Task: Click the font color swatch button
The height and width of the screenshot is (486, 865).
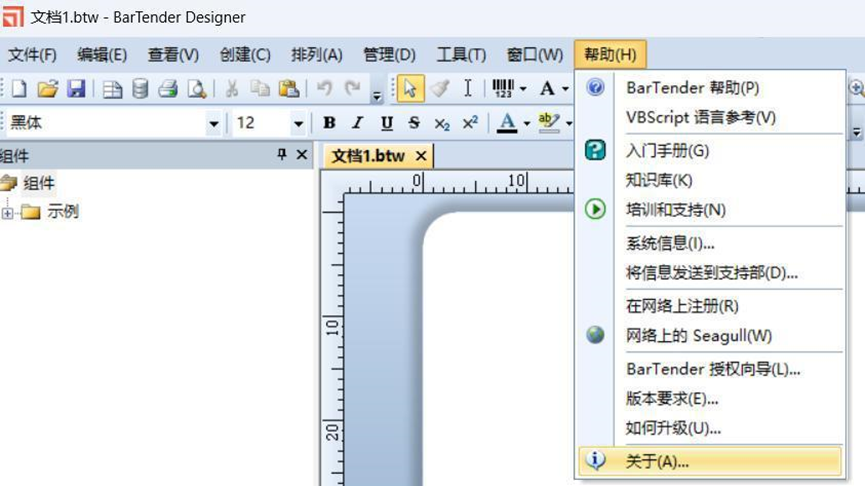Action: coord(507,123)
